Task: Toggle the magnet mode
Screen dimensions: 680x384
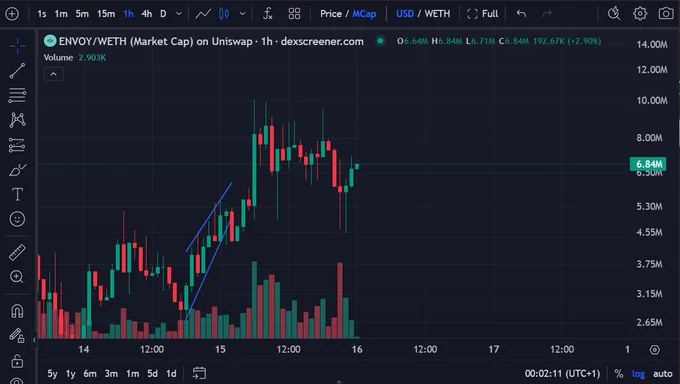Action: coord(17,311)
